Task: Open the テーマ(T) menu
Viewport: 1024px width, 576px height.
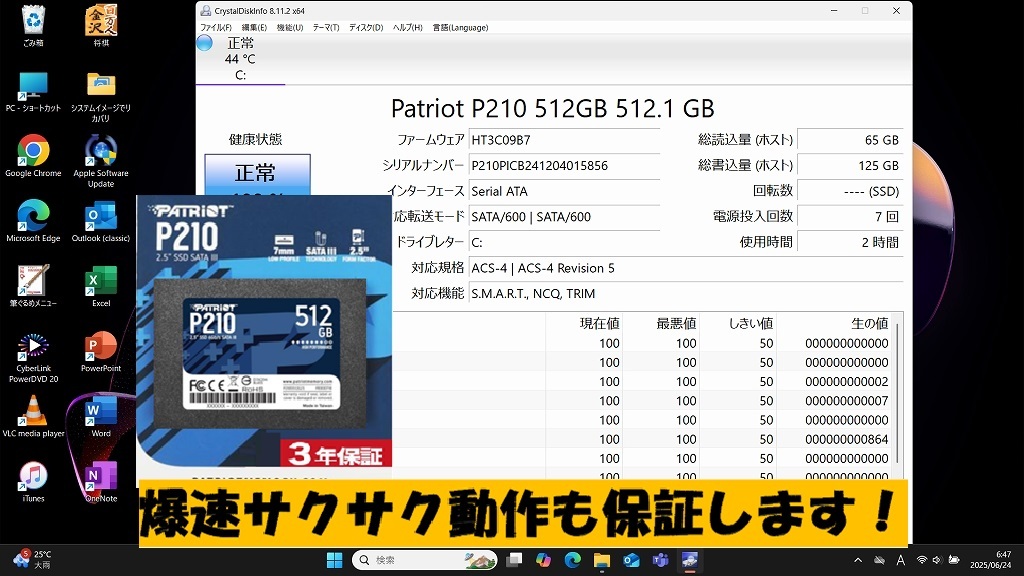Action: 326,27
